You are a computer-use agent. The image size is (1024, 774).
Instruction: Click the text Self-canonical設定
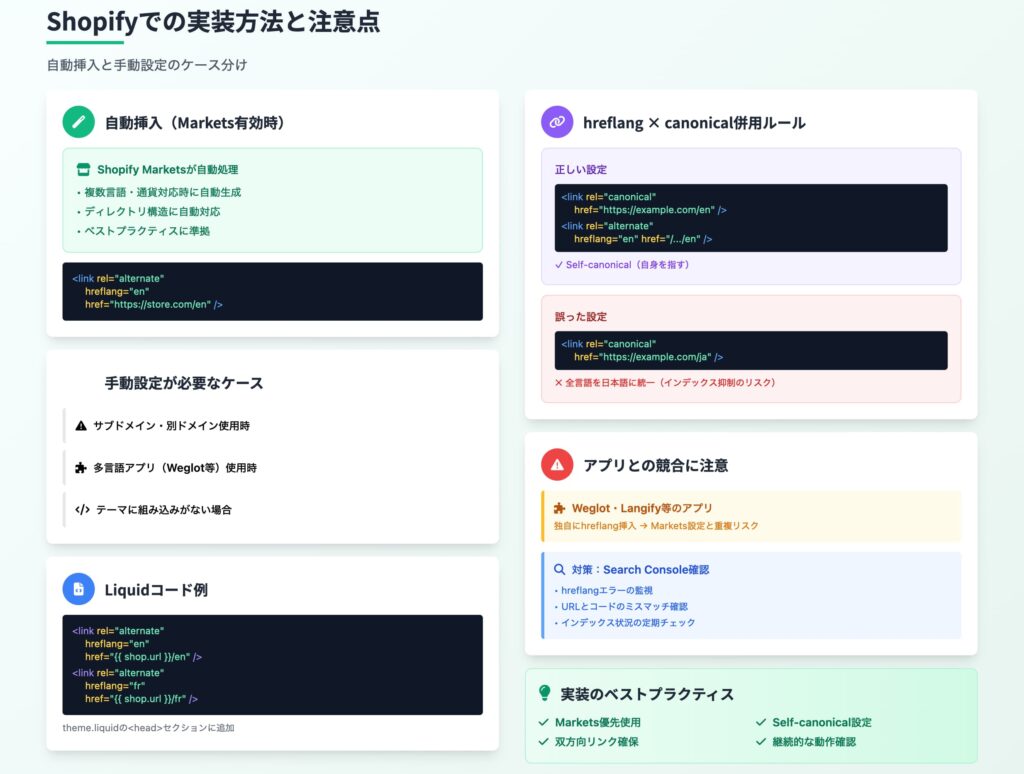coord(822,722)
